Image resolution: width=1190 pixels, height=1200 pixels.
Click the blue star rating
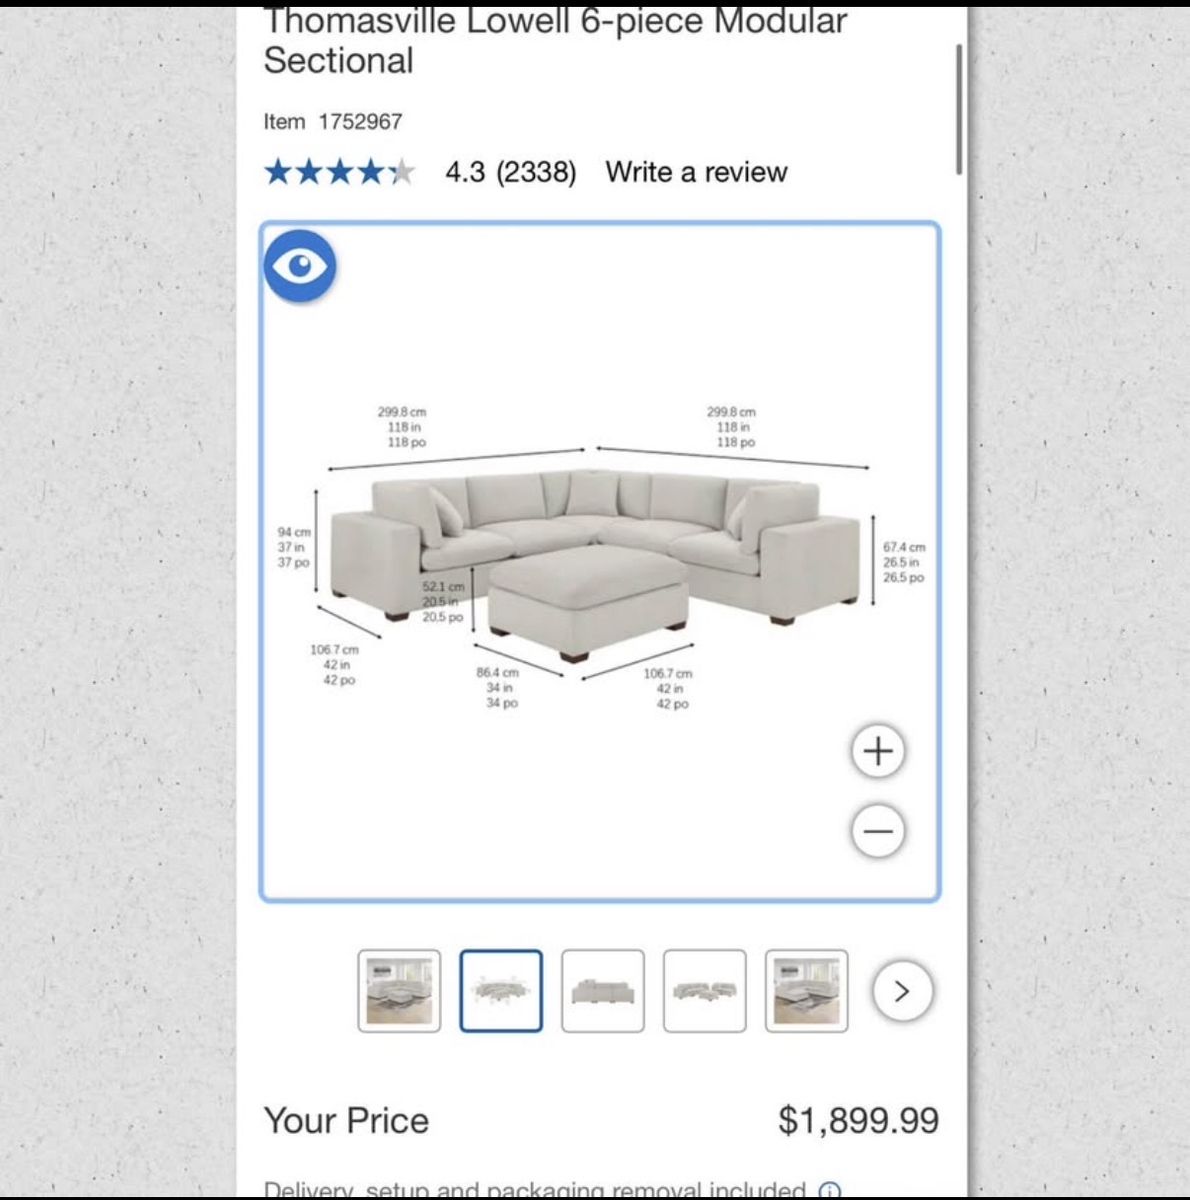338,172
